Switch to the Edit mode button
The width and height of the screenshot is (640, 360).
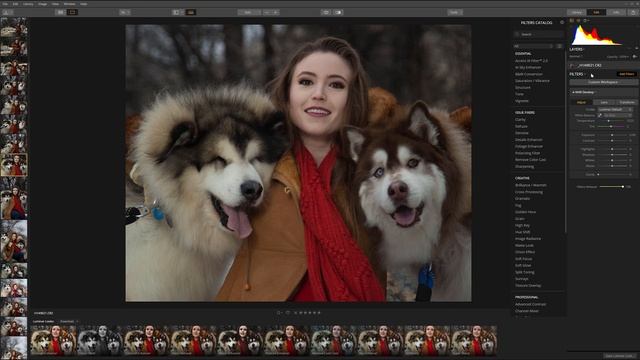[596, 12]
